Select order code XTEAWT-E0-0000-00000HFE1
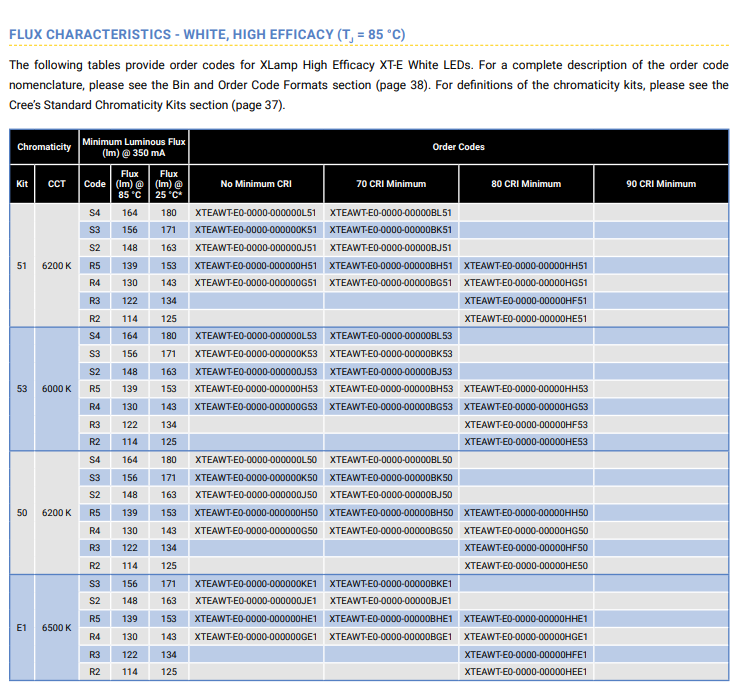This screenshot has width=749, height=695. 525,655
